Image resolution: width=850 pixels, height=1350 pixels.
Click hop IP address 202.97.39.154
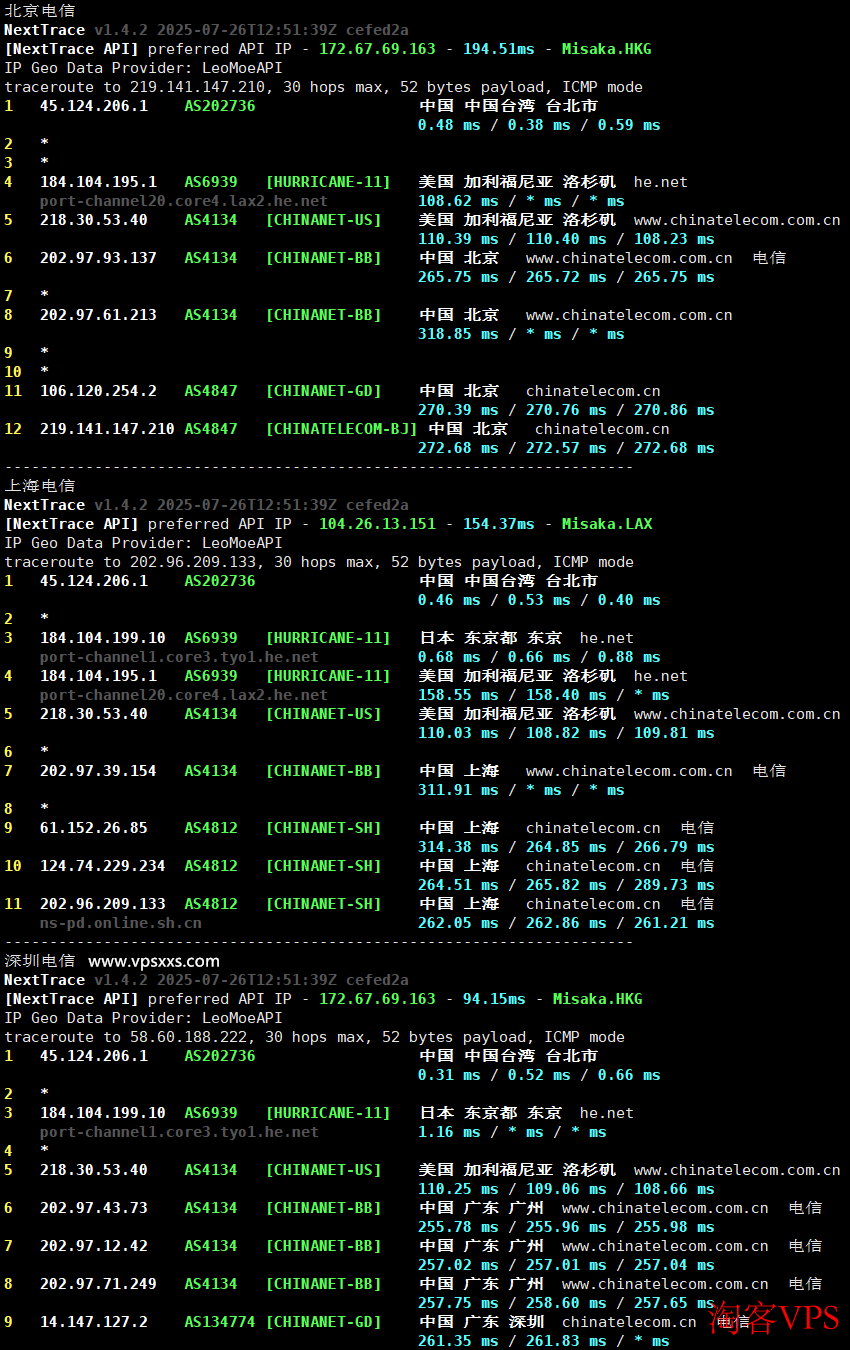tap(98, 771)
